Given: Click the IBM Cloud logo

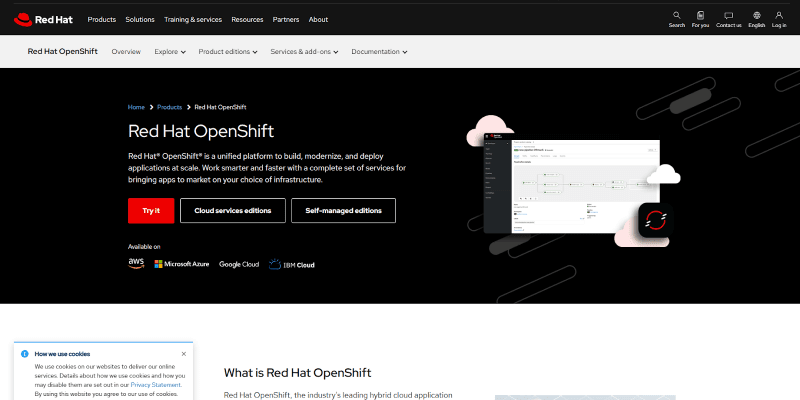Looking at the screenshot, I should 292,264.
